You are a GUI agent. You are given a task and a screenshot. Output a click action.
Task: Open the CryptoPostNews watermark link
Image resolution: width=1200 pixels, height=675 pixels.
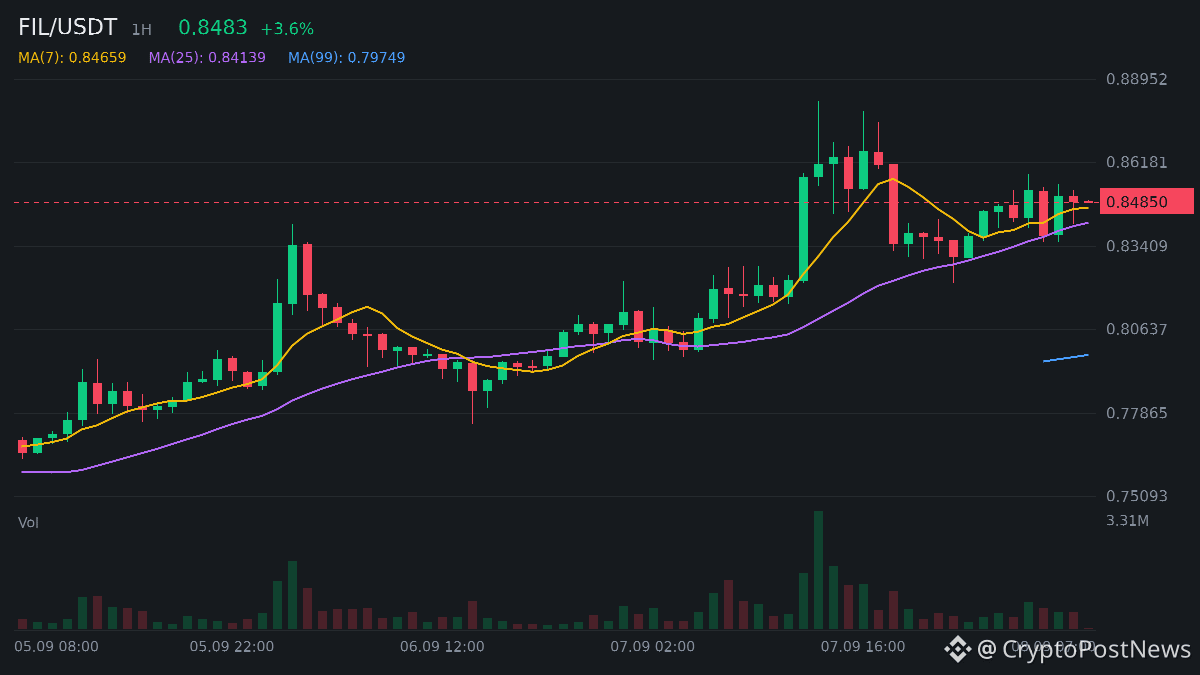click(x=1084, y=649)
